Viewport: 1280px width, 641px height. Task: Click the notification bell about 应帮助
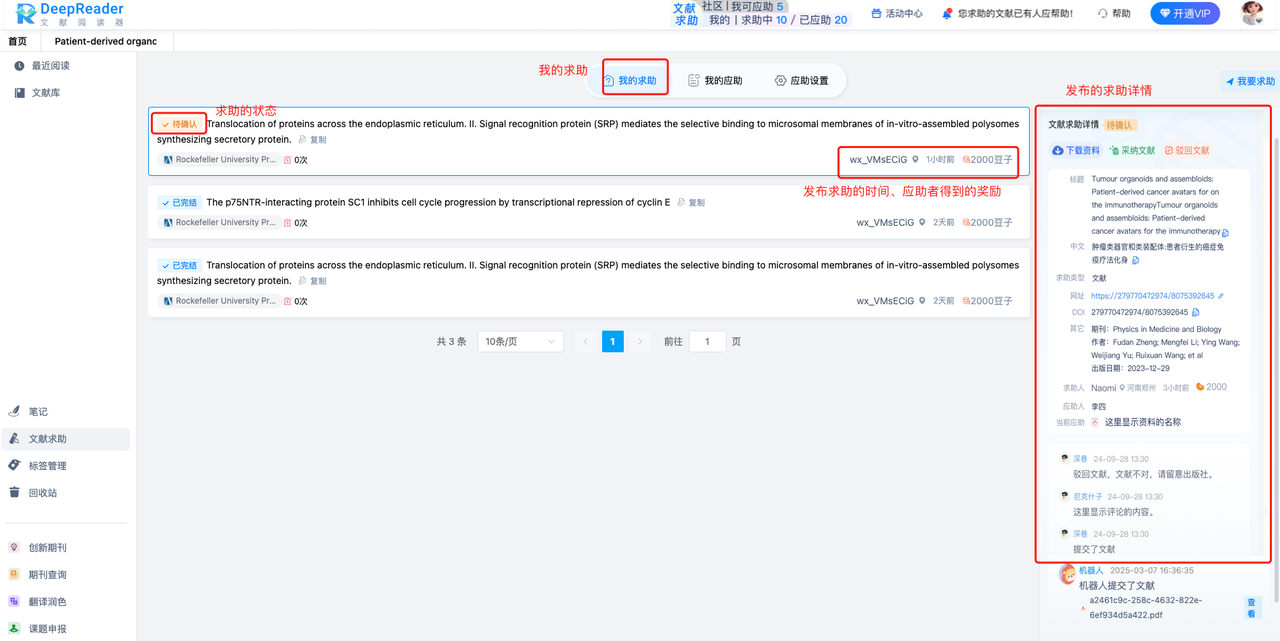(x=947, y=14)
